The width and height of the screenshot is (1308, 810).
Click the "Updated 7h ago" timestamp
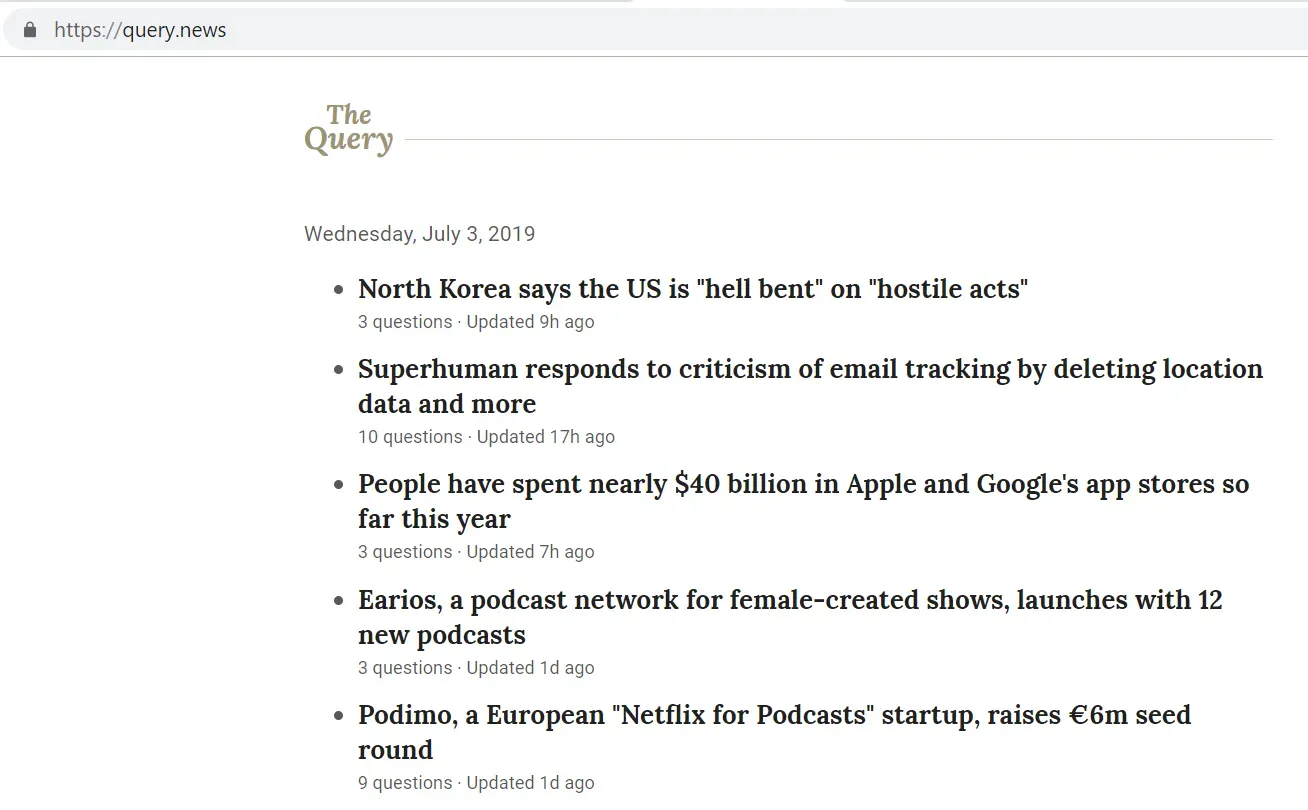[530, 552]
